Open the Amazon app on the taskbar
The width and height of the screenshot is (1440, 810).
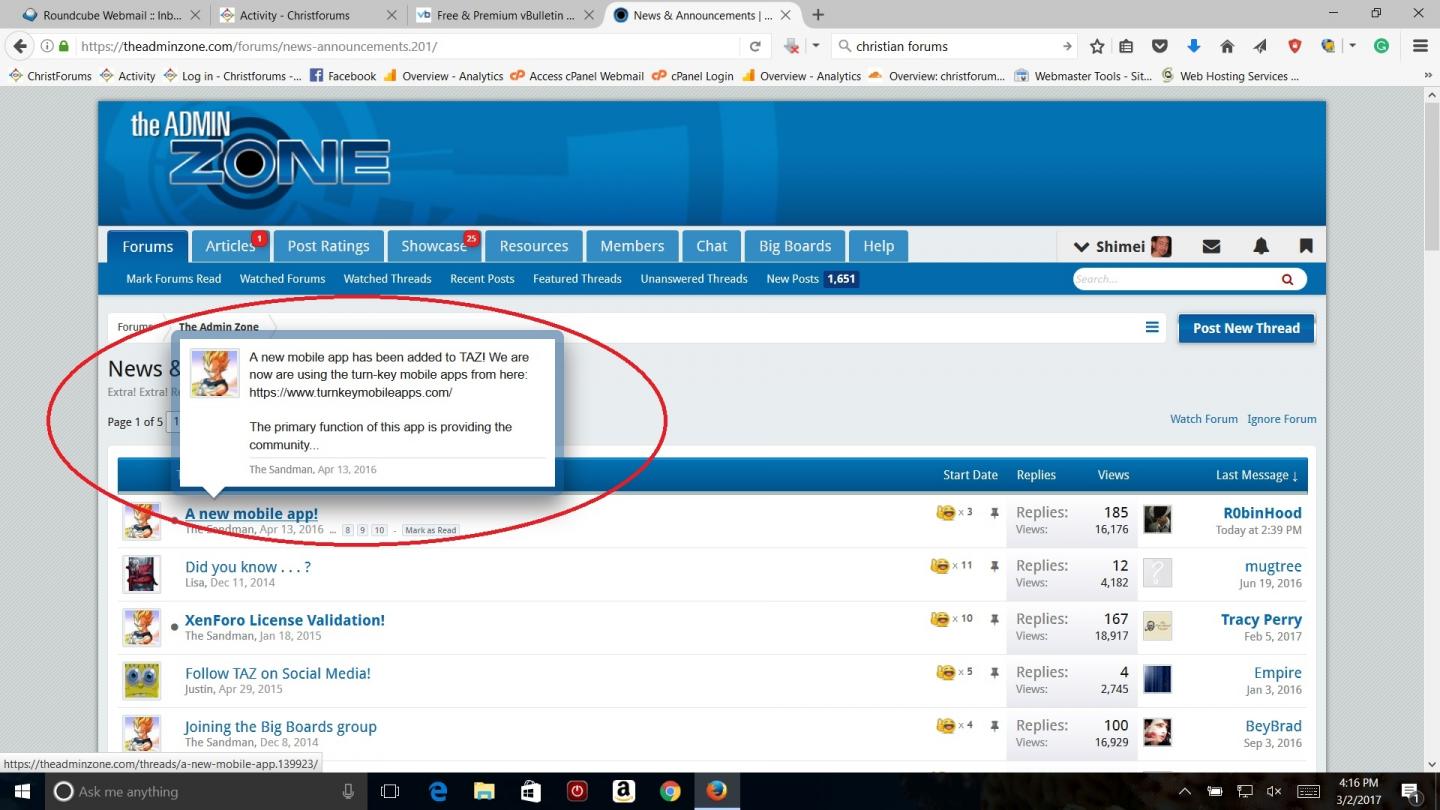tap(623, 791)
